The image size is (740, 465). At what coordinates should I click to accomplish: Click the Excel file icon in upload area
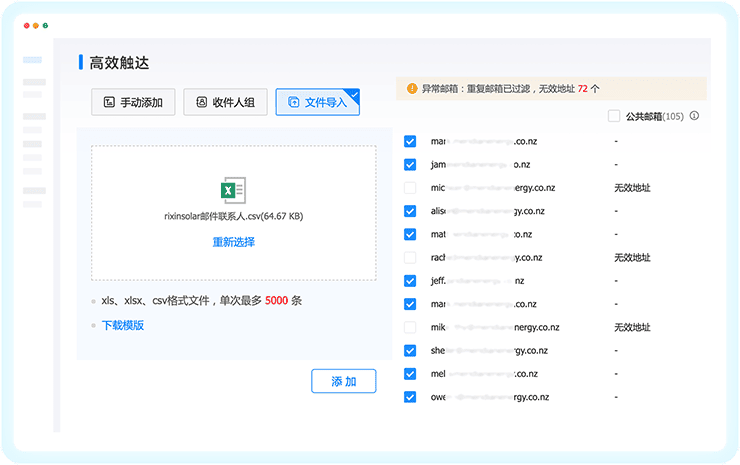[233, 190]
